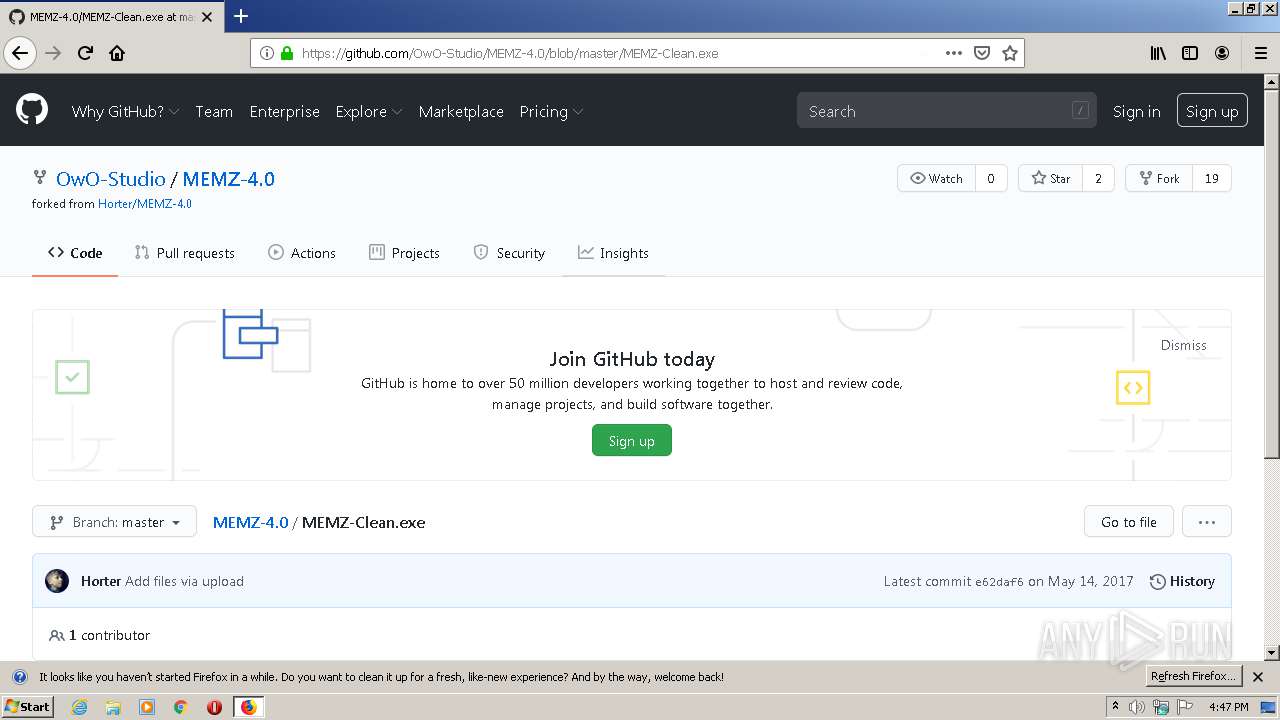Open the Team page
The height and width of the screenshot is (720, 1280).
tap(214, 111)
